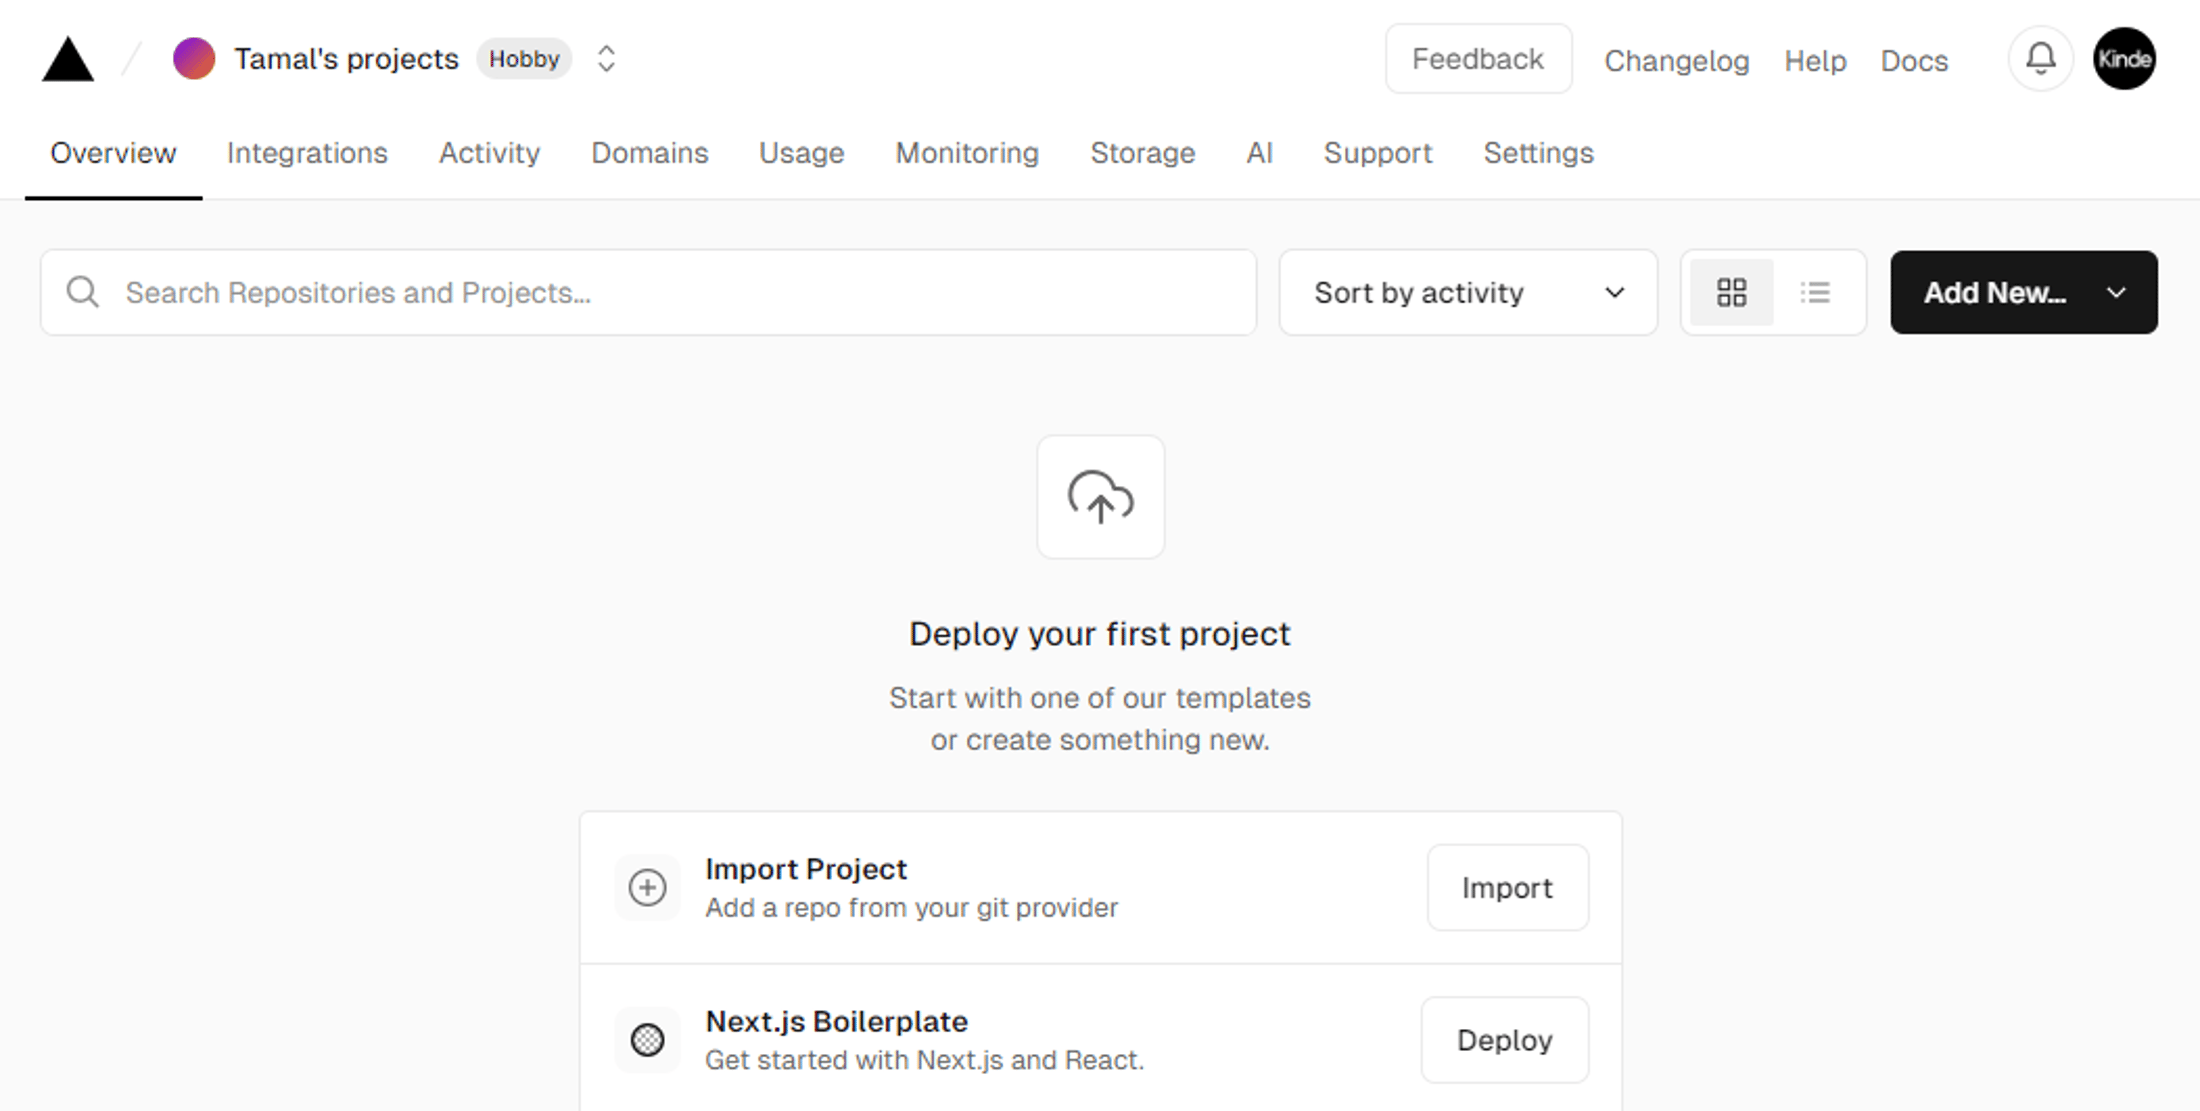The height and width of the screenshot is (1111, 2200).
Task: Open the Changelog link
Action: click(1676, 61)
